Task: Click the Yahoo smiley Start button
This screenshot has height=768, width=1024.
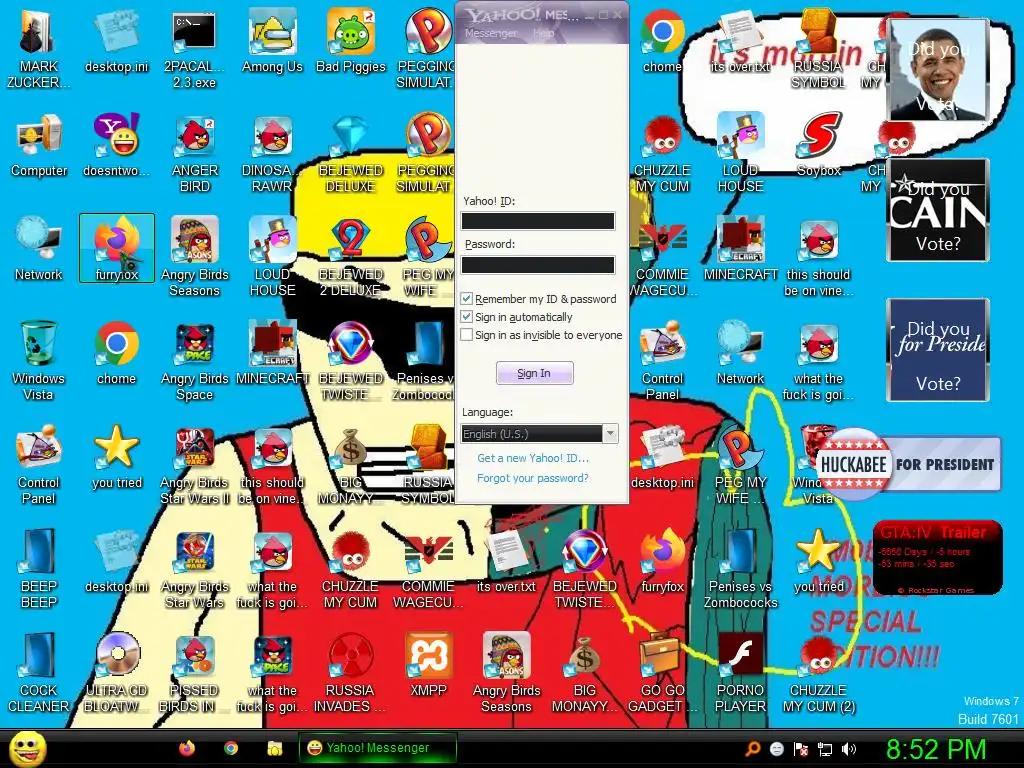Action: click(27, 748)
